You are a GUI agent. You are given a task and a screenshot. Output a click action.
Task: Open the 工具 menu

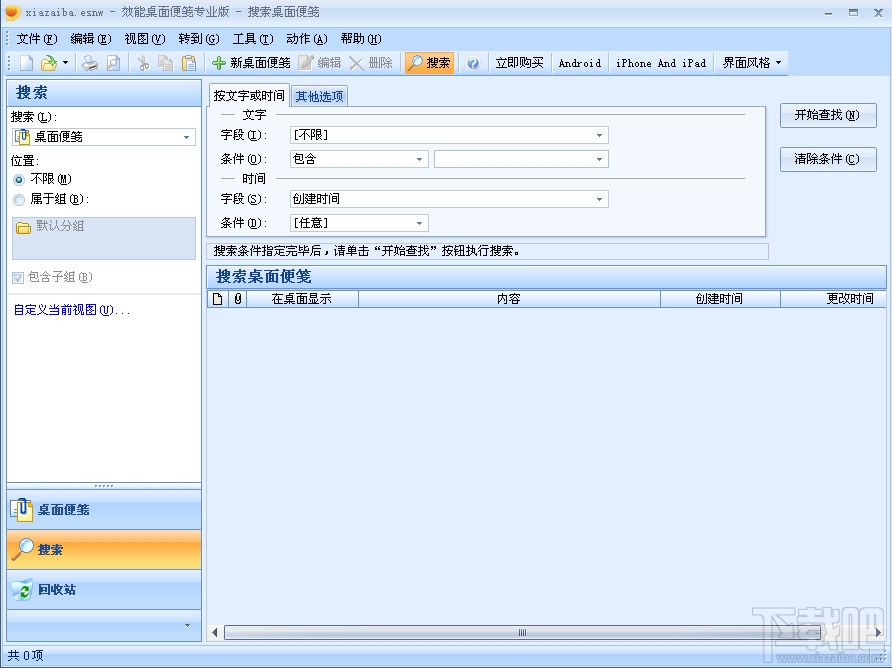click(252, 38)
